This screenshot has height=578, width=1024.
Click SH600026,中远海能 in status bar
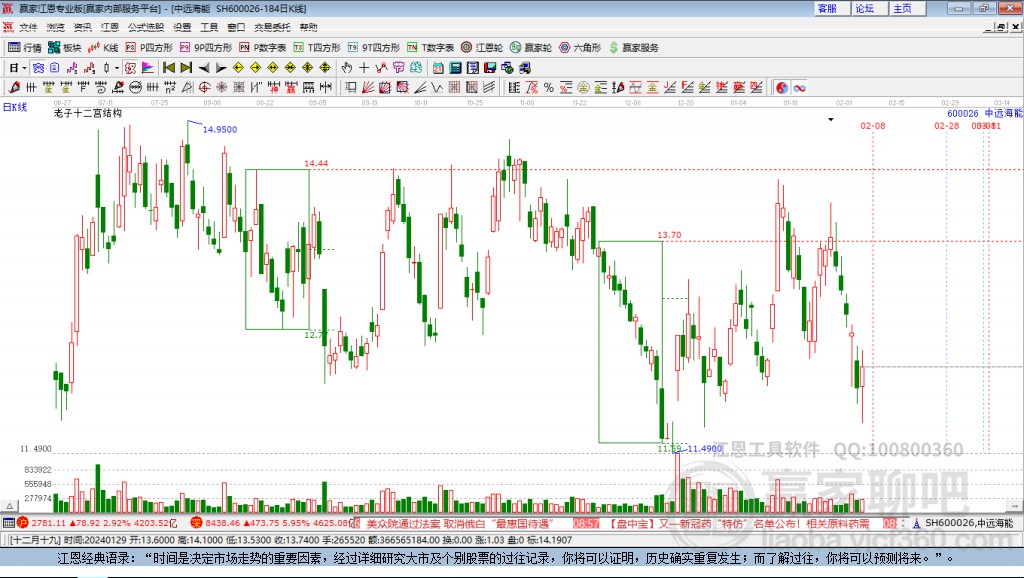[x=968, y=524]
